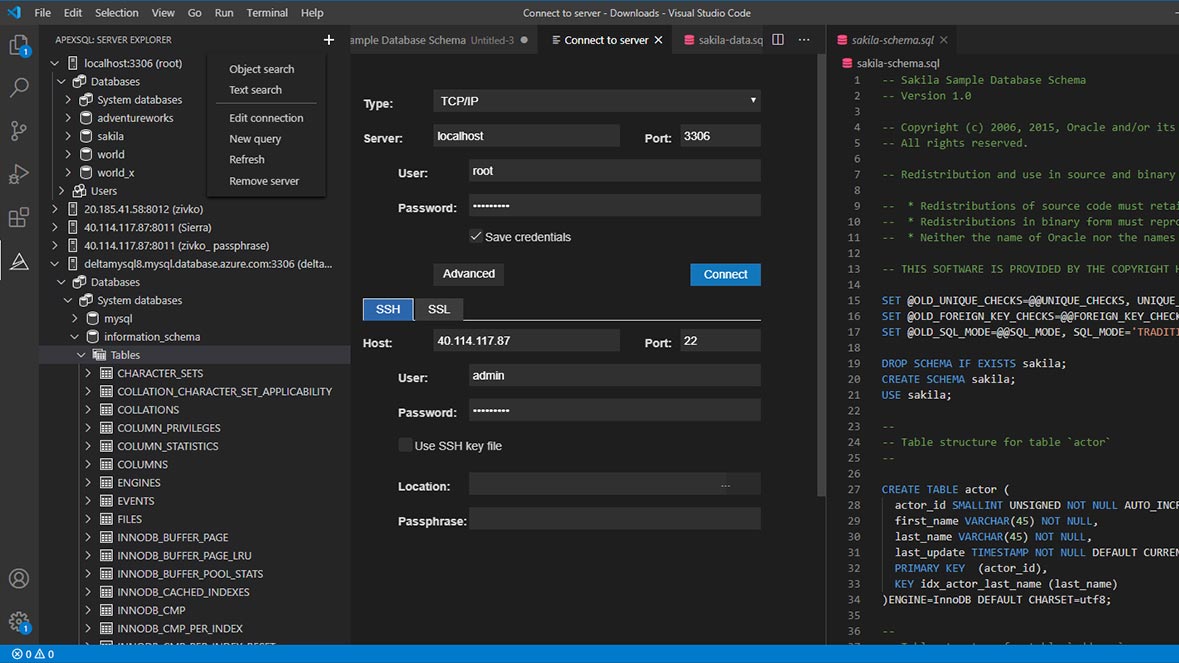Image resolution: width=1179 pixels, height=663 pixels.
Task: Uncheck the Save credentials checkbox
Action: coord(474,238)
